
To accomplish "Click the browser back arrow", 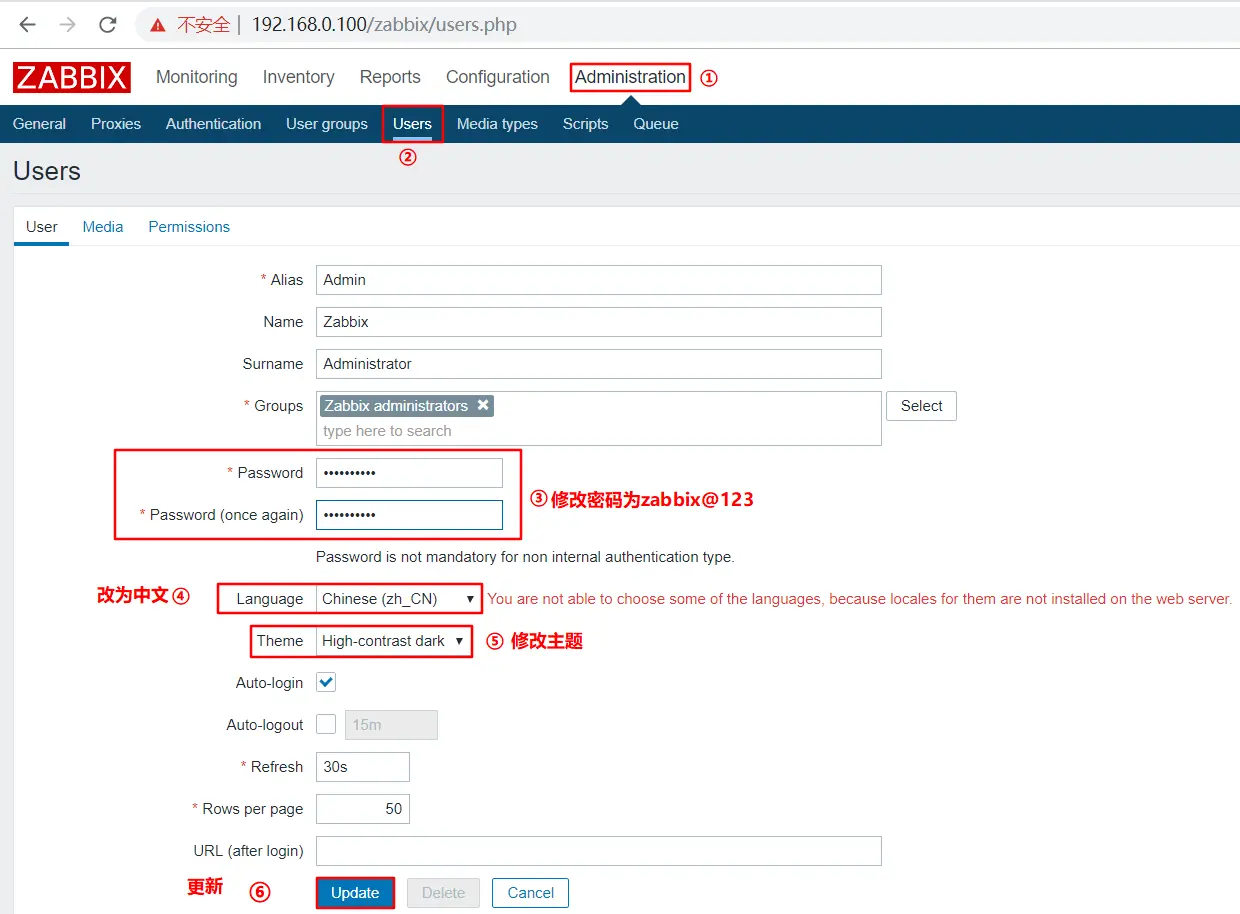I will click(x=27, y=24).
